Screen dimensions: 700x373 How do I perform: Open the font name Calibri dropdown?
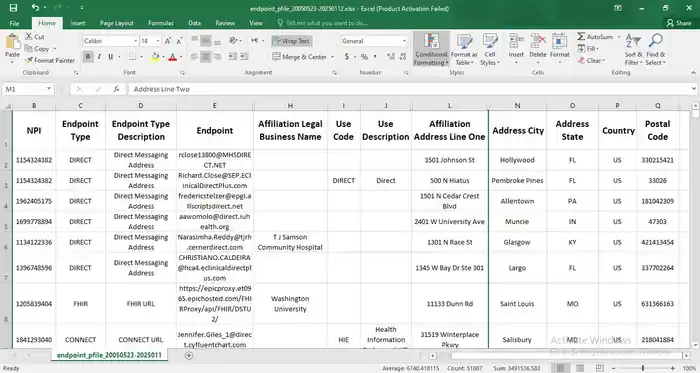point(135,41)
